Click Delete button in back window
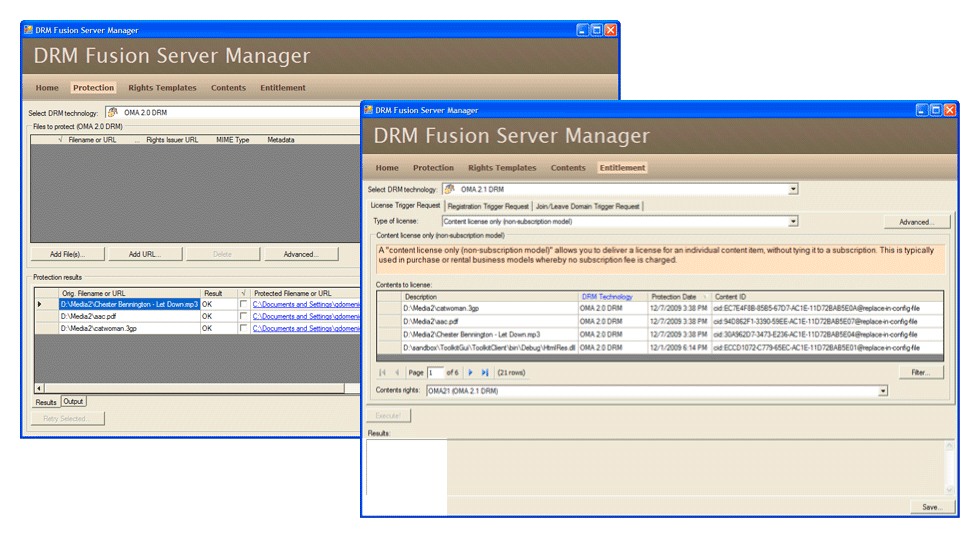 (x=222, y=254)
